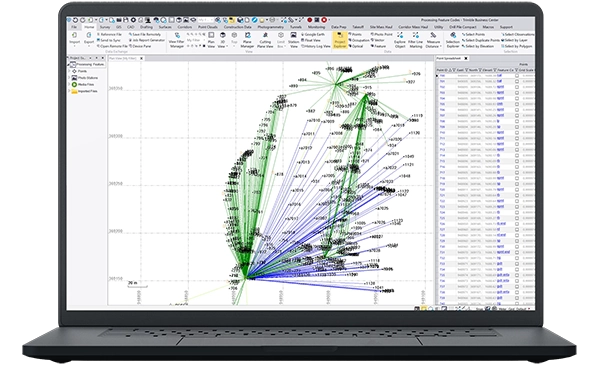Open the Import dropdown arrow
Viewport: 600px width, 375px height.
[75, 46]
